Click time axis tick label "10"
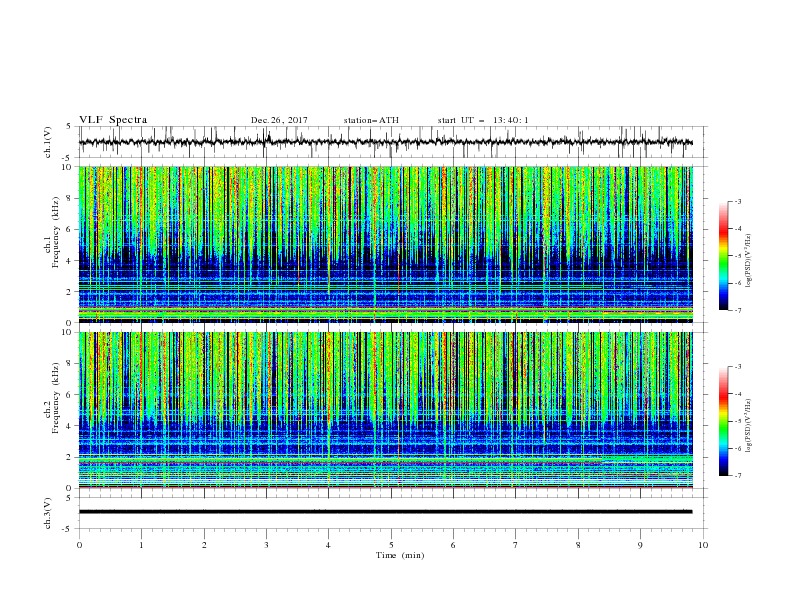792x612 pixels. (703, 545)
